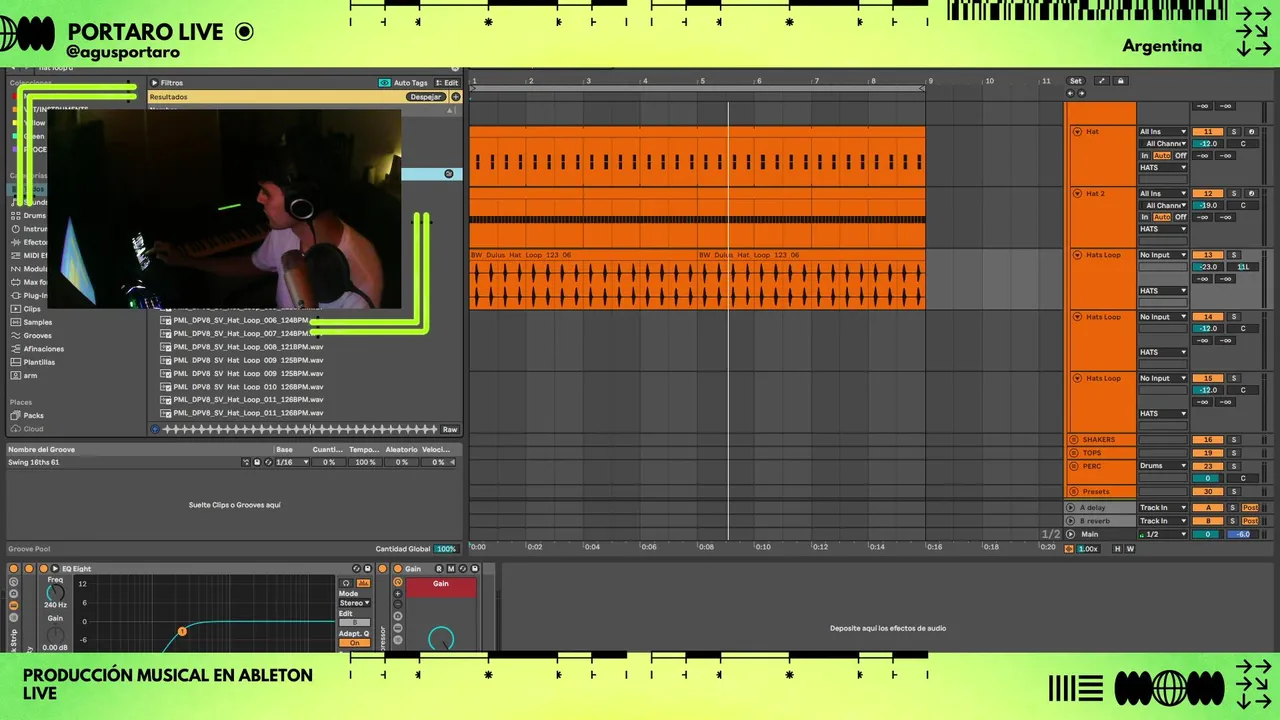Toggle Gain device activator
The image size is (1280, 720).
(x=397, y=569)
